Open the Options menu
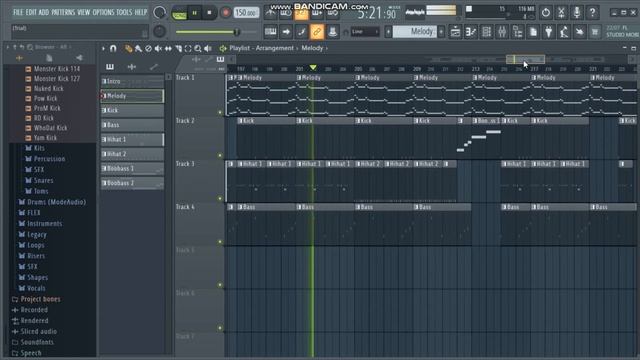 (103, 12)
